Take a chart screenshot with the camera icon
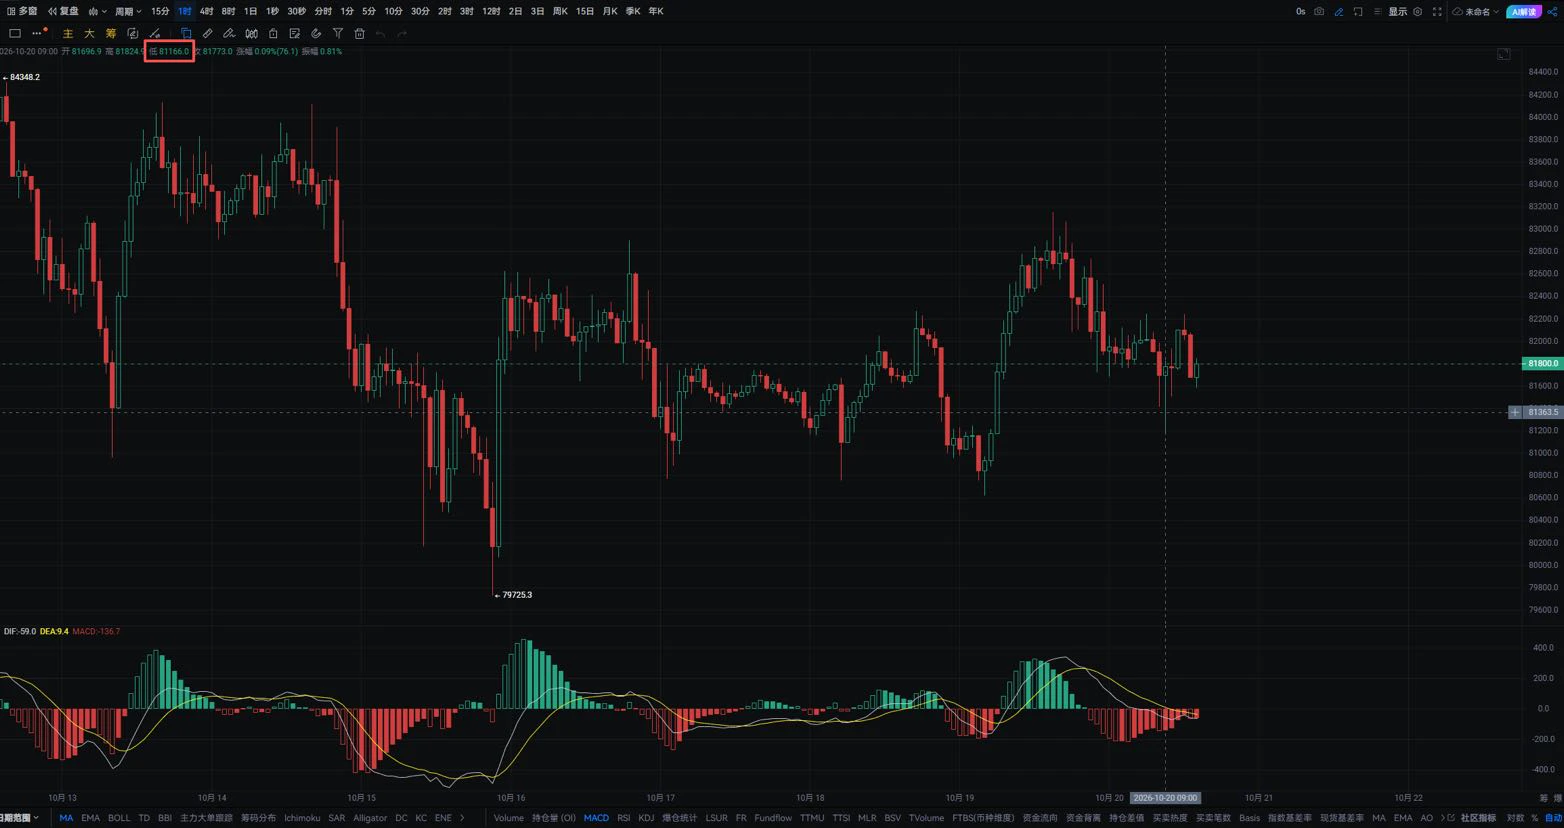Image resolution: width=1564 pixels, height=828 pixels. pos(1319,12)
